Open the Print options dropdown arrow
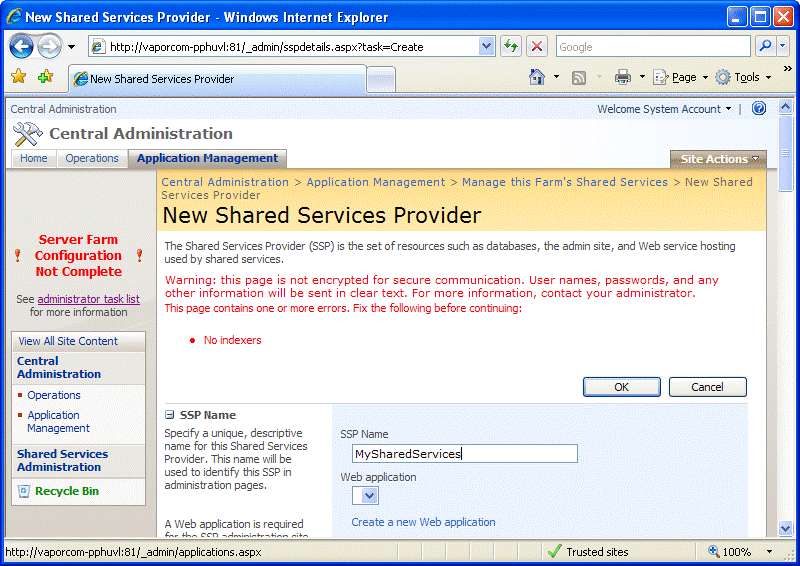This screenshot has height=566, width=800. pyautogui.click(x=642, y=77)
